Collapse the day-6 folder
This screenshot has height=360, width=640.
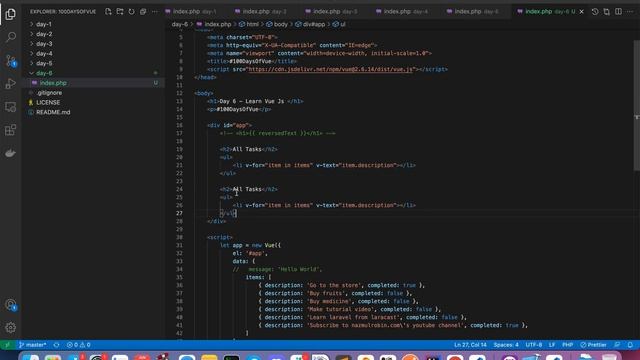pos(93,73)
